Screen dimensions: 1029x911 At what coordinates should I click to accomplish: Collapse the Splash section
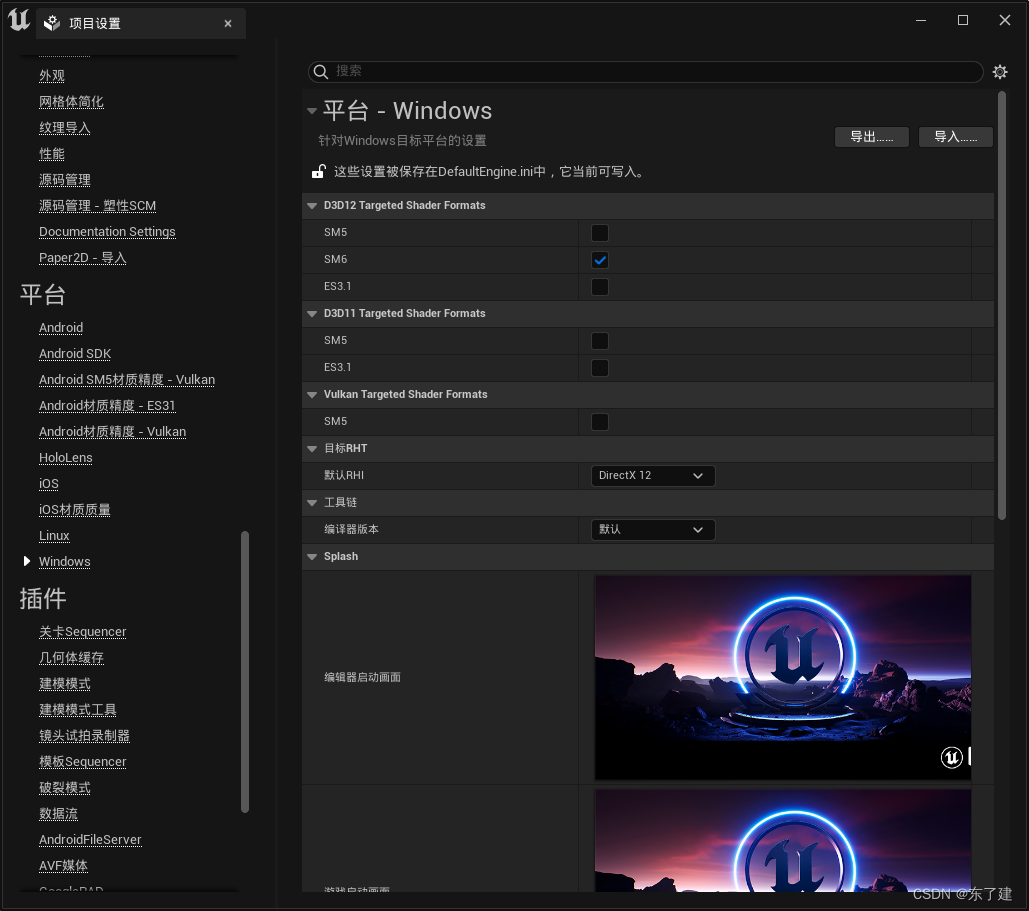coord(312,556)
